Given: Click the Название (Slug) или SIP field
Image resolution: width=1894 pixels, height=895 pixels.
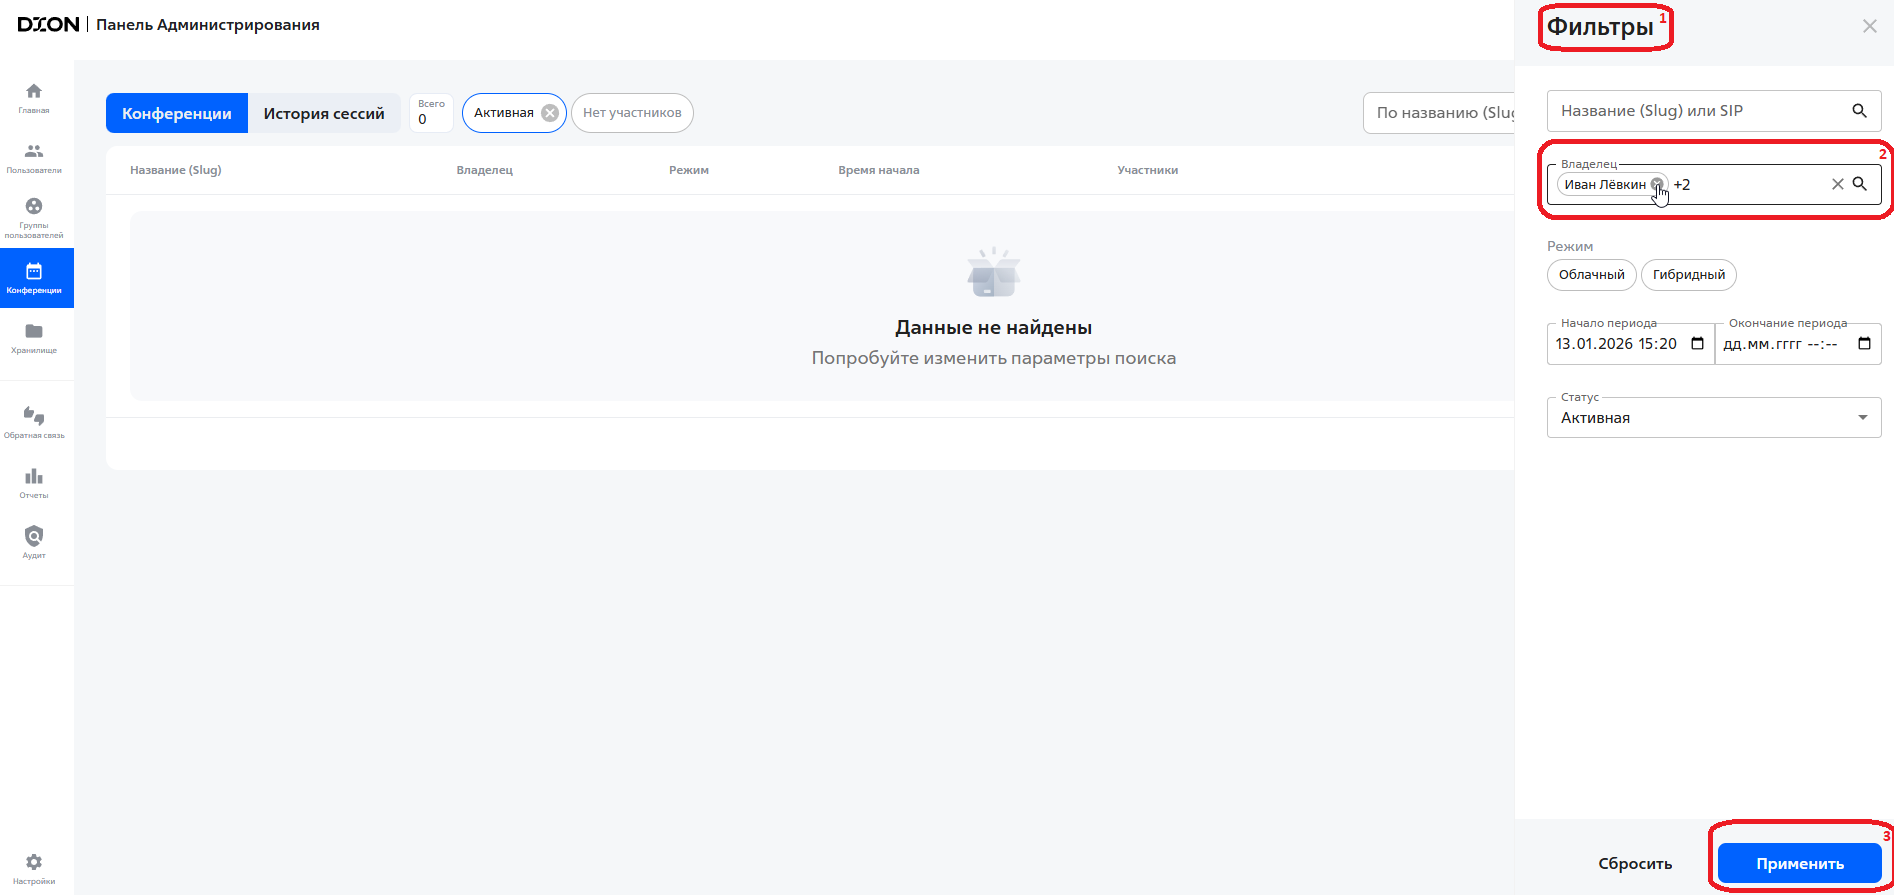Looking at the screenshot, I should pos(1700,111).
